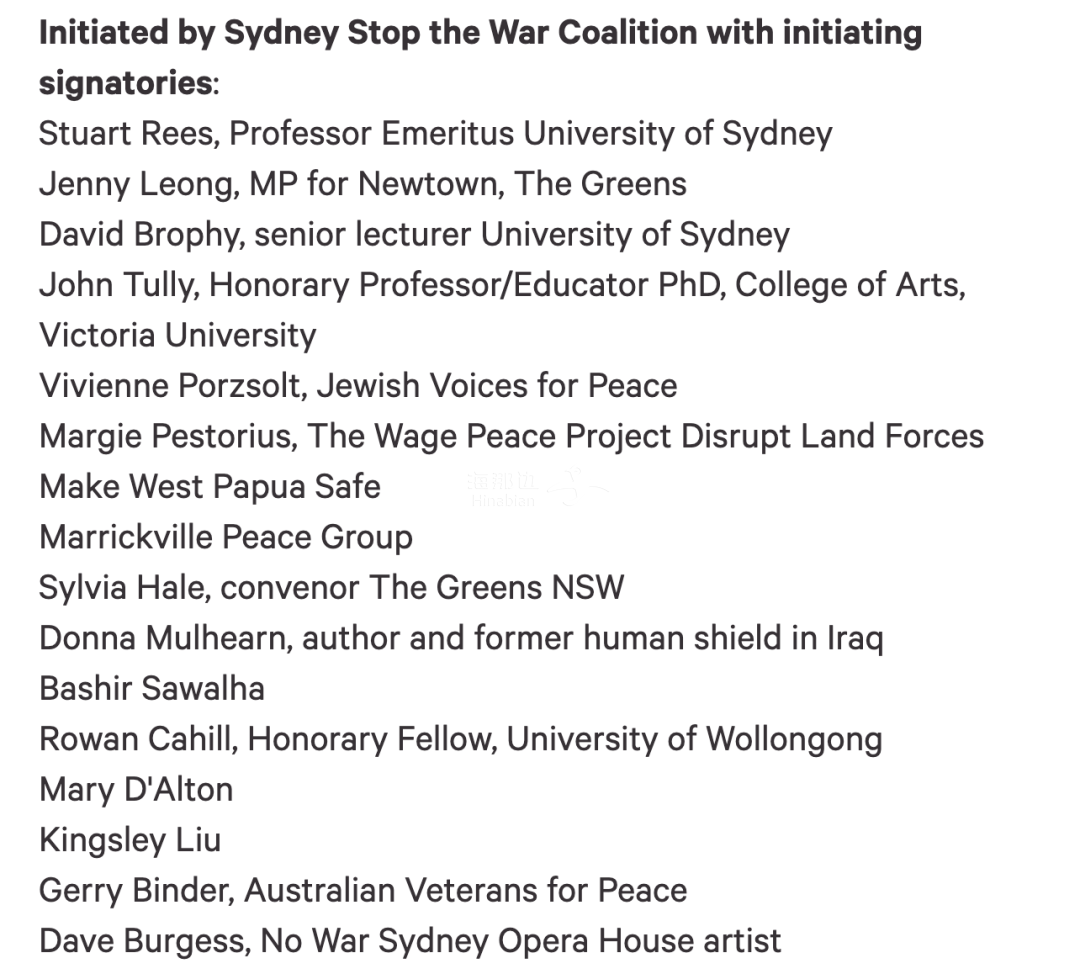Click 'Marrickville Peace Group' entry
This screenshot has width=1080, height=974.
point(226,537)
